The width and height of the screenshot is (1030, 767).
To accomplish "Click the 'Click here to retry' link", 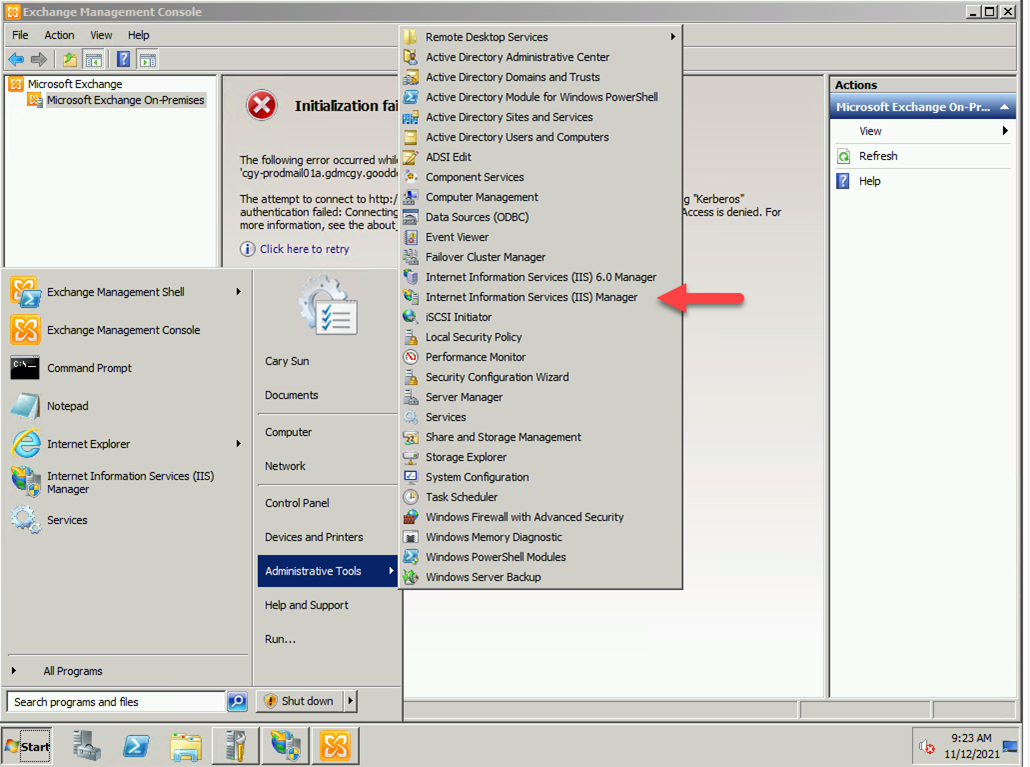I will (304, 249).
